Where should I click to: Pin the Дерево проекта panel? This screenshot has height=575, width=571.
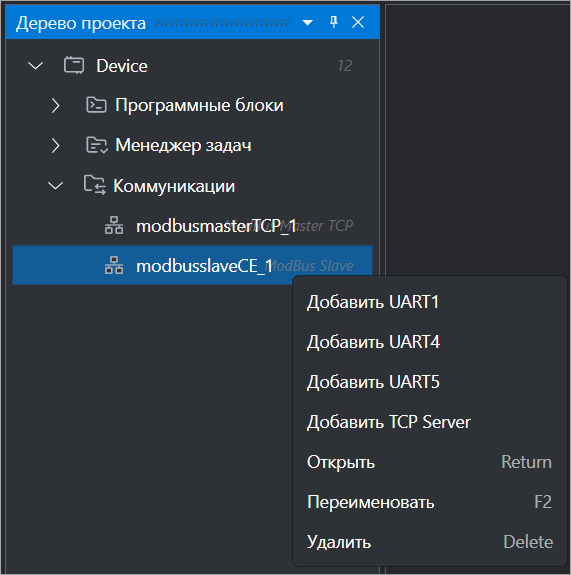(334, 22)
